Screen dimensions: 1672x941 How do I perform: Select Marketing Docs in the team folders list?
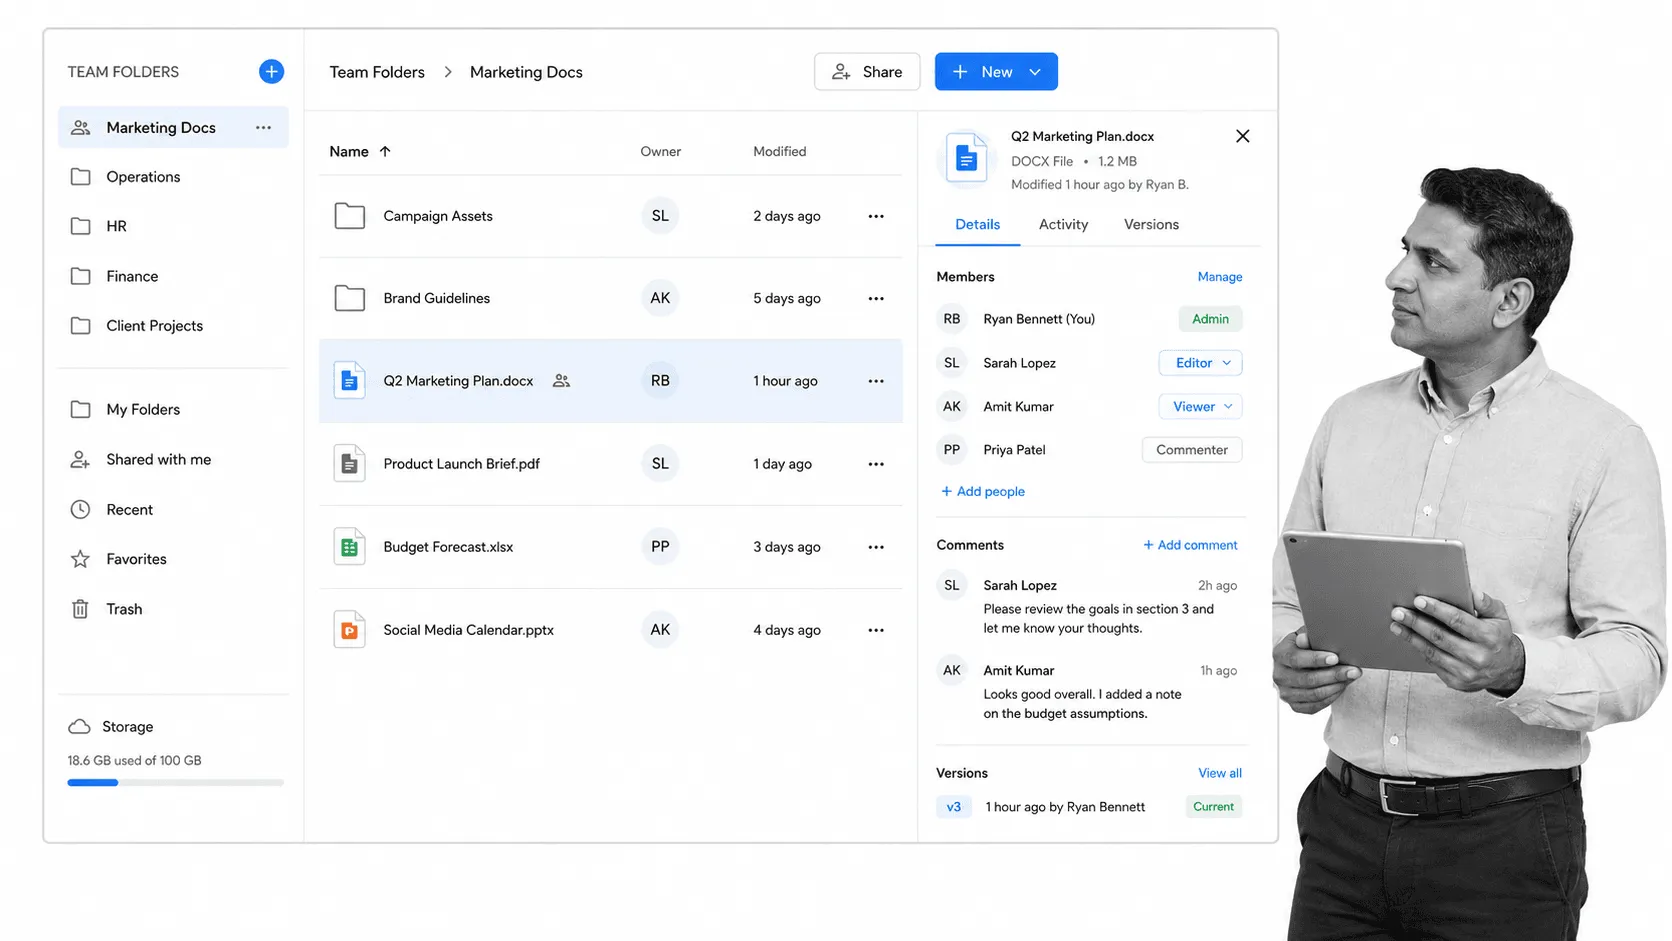(x=173, y=127)
